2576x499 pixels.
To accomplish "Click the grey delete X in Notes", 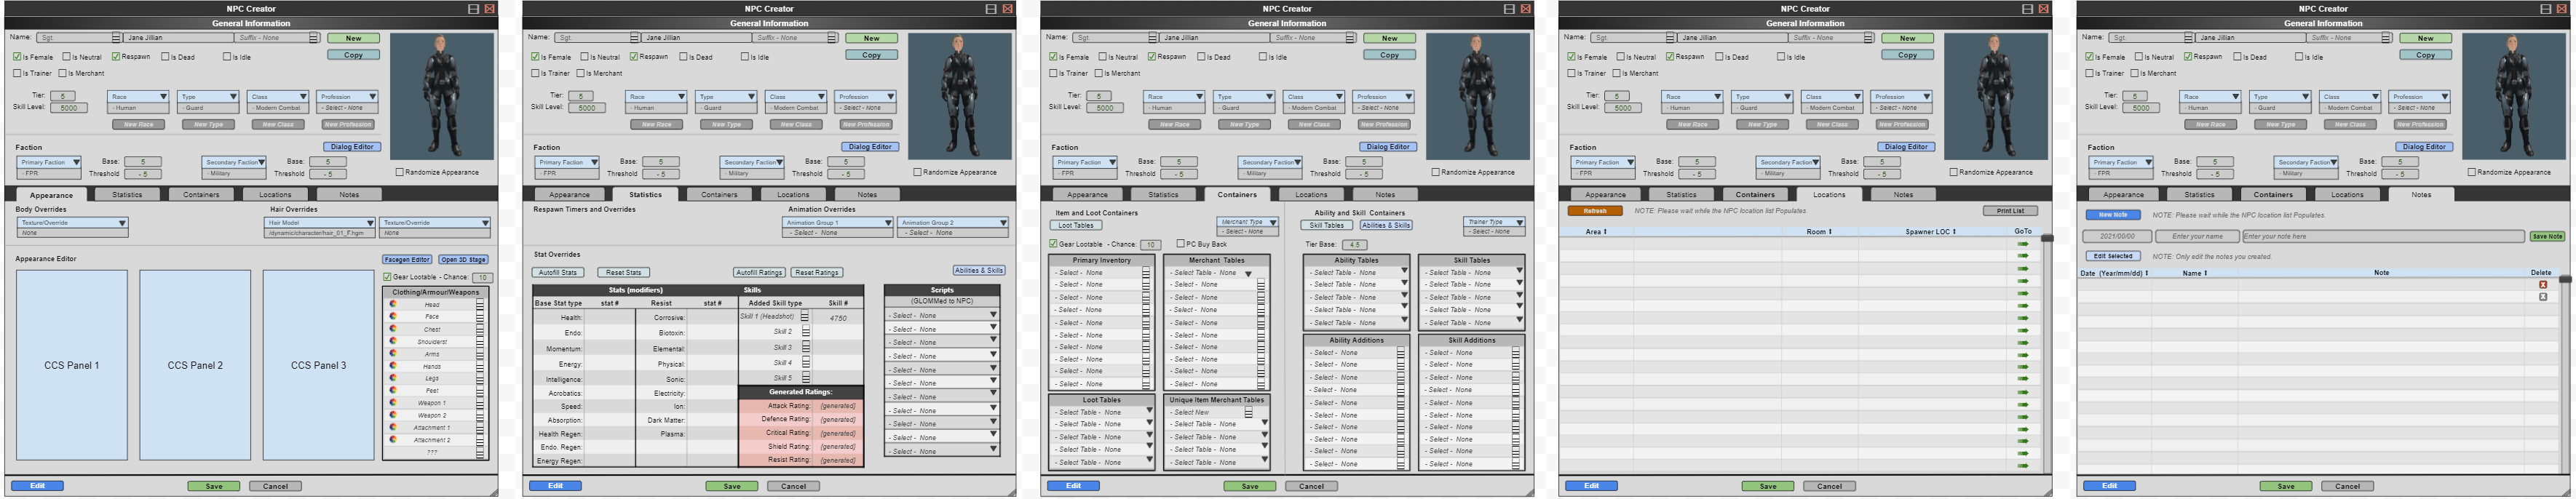I will tap(2542, 297).
